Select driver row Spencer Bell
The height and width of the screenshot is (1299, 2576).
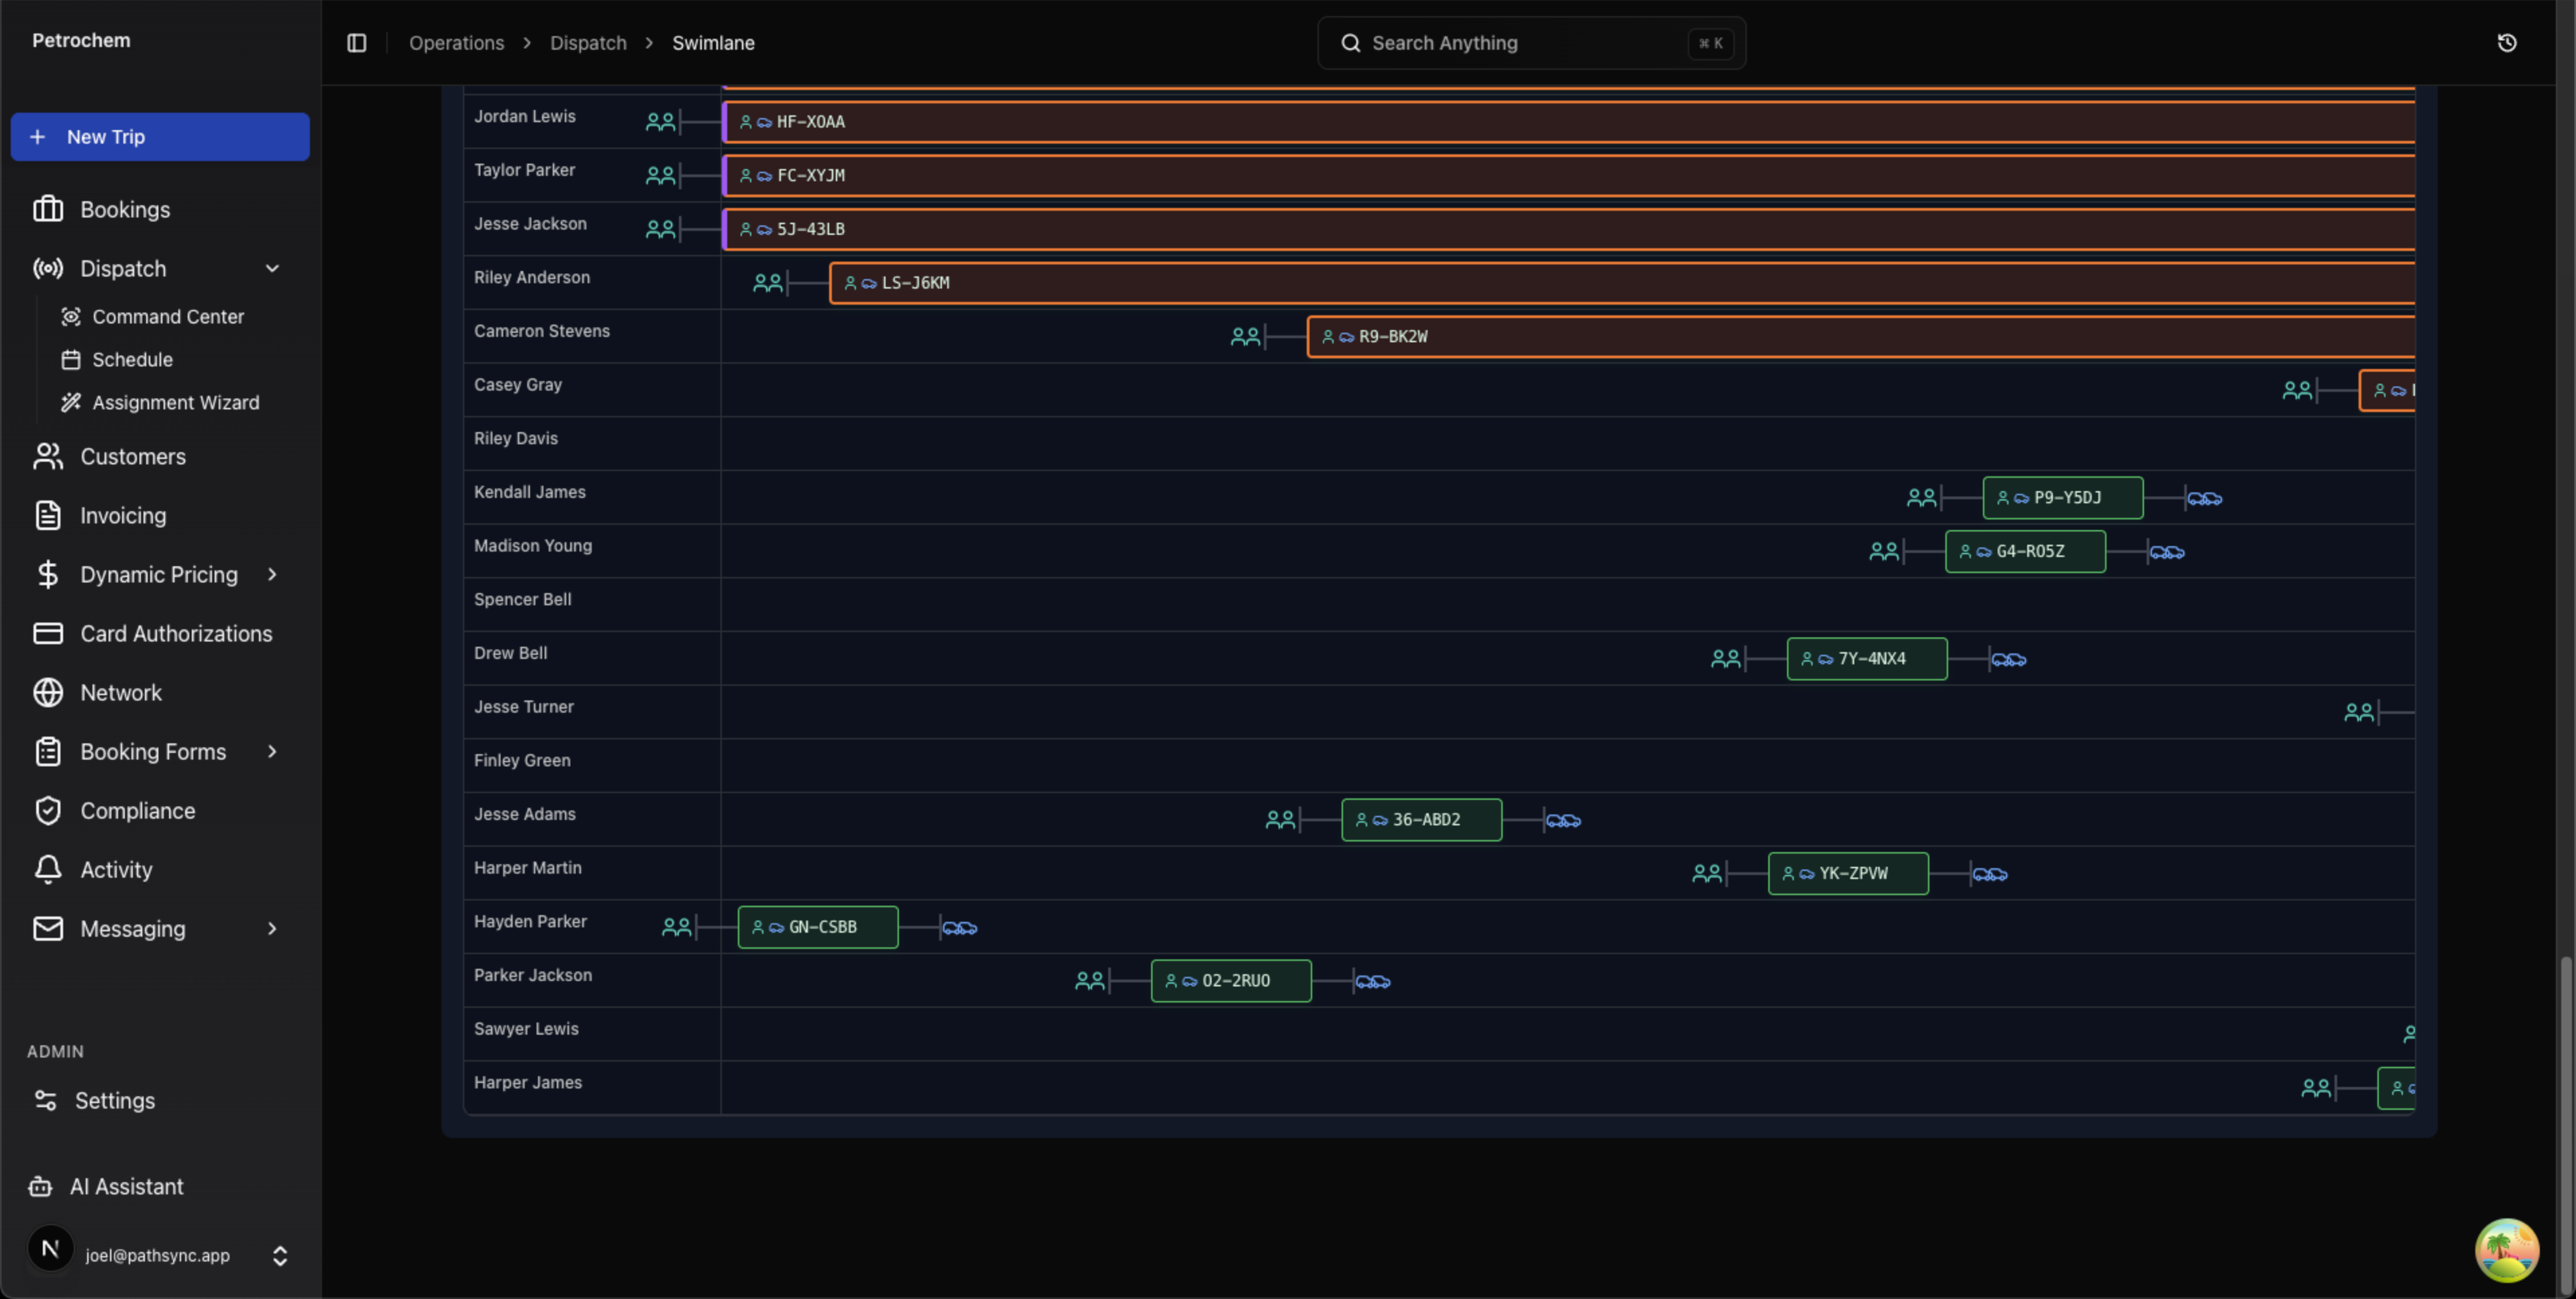[1439, 604]
